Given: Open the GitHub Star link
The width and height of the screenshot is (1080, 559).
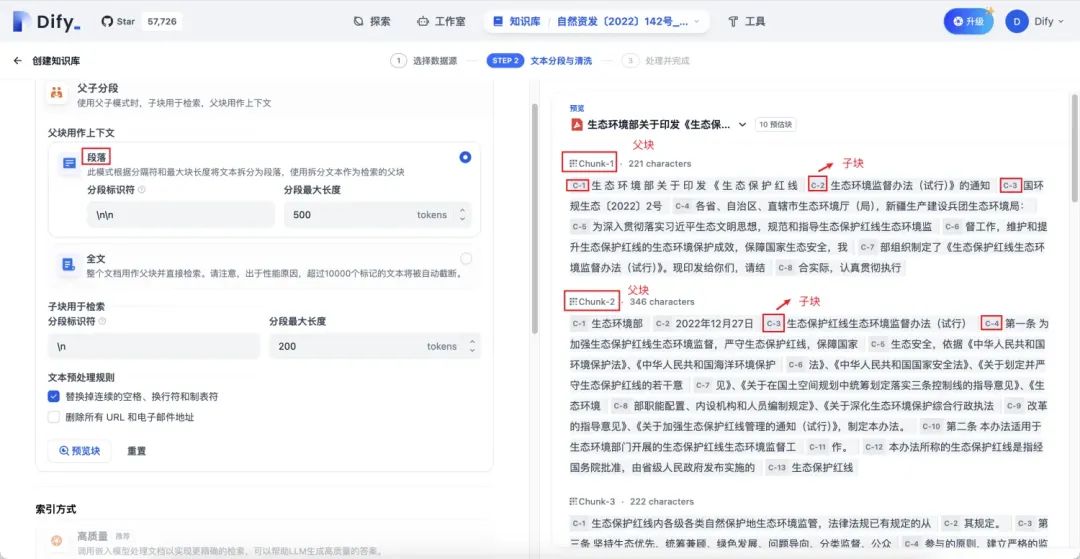Looking at the screenshot, I should tap(118, 21).
